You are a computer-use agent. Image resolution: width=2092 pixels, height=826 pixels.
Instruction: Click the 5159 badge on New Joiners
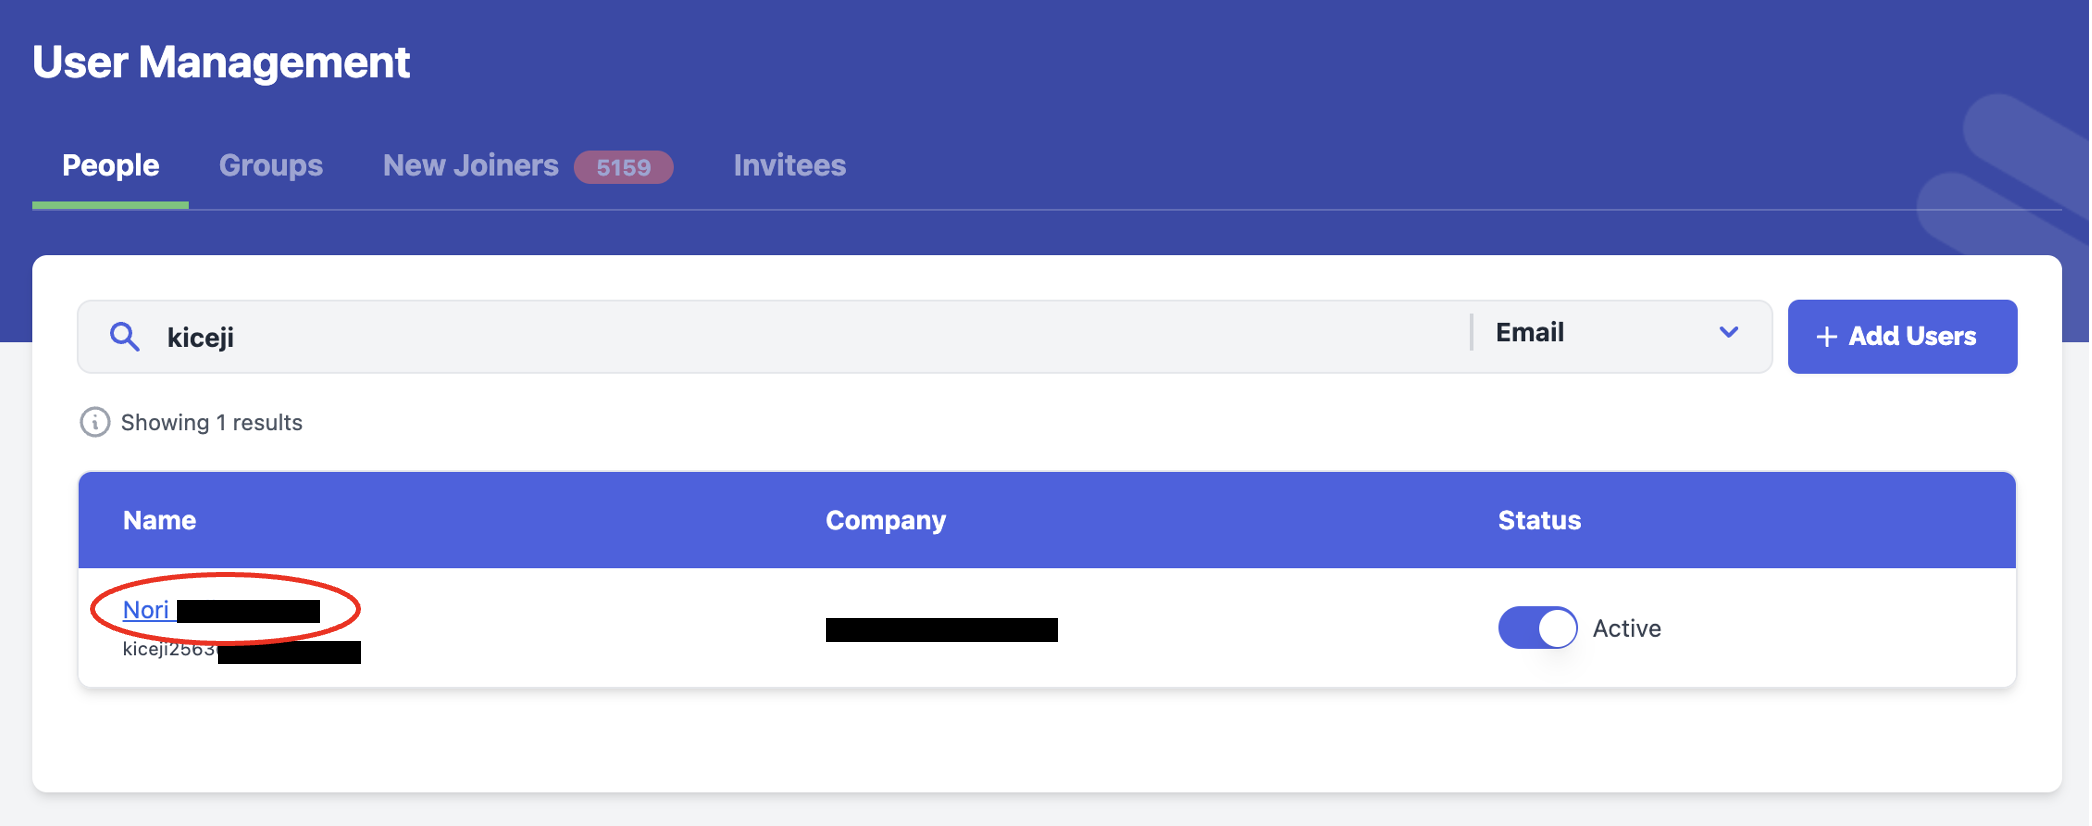pyautogui.click(x=623, y=167)
